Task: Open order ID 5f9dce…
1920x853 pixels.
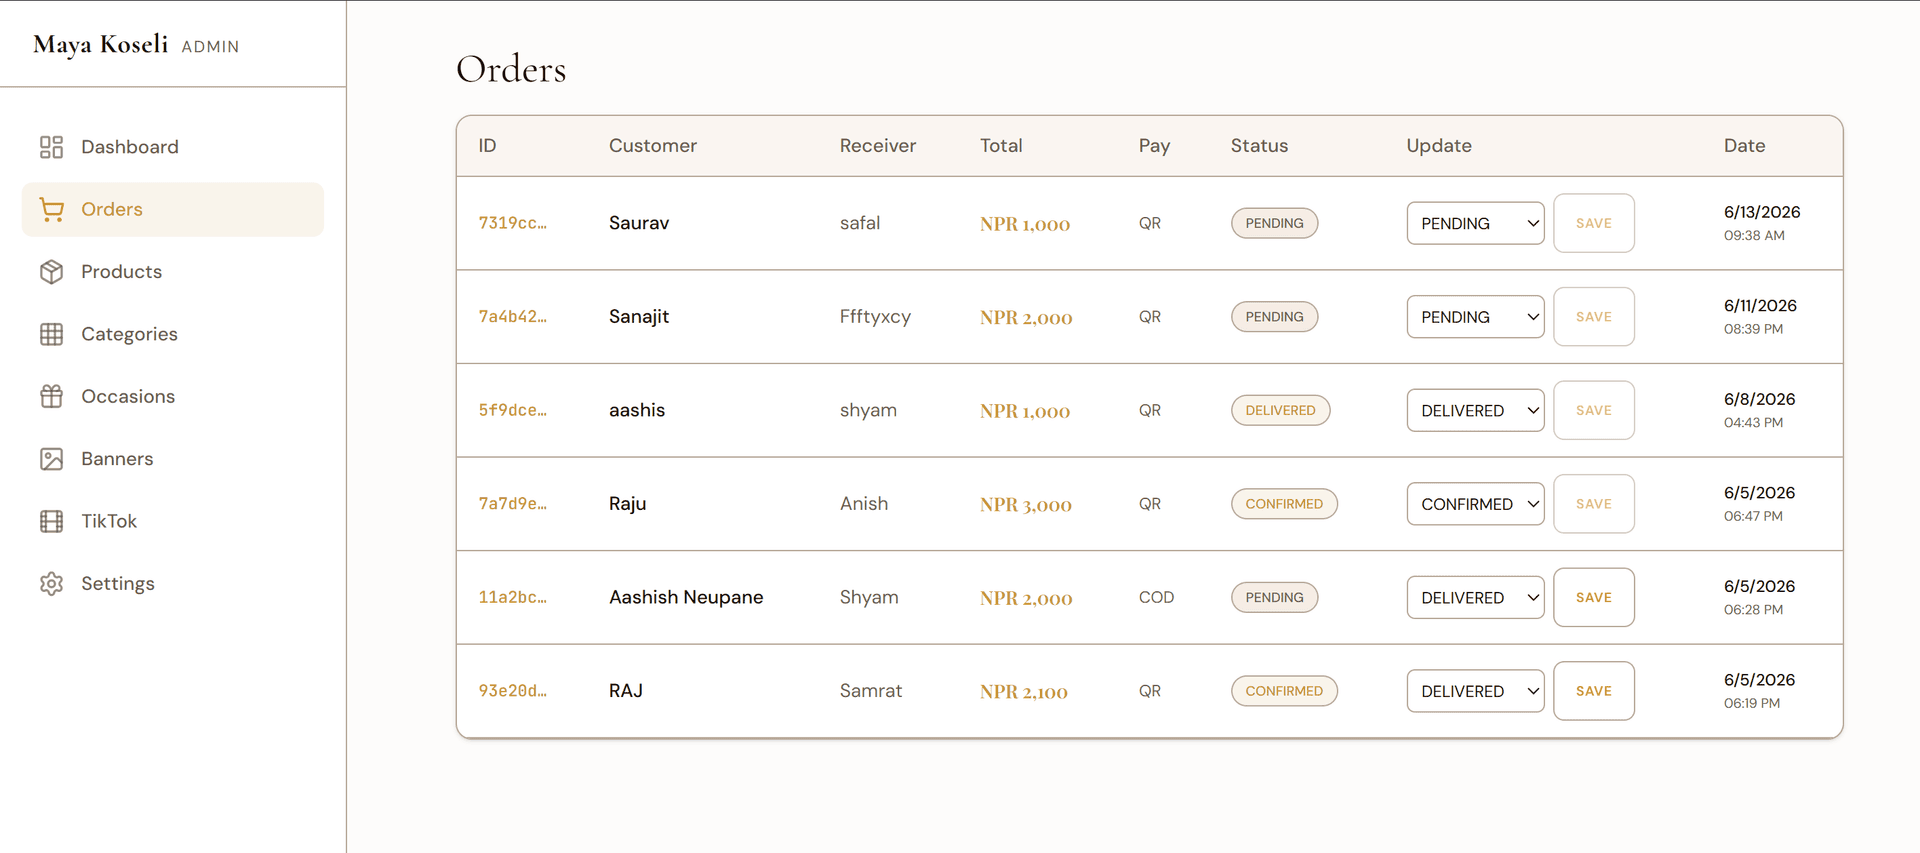Action: [512, 410]
